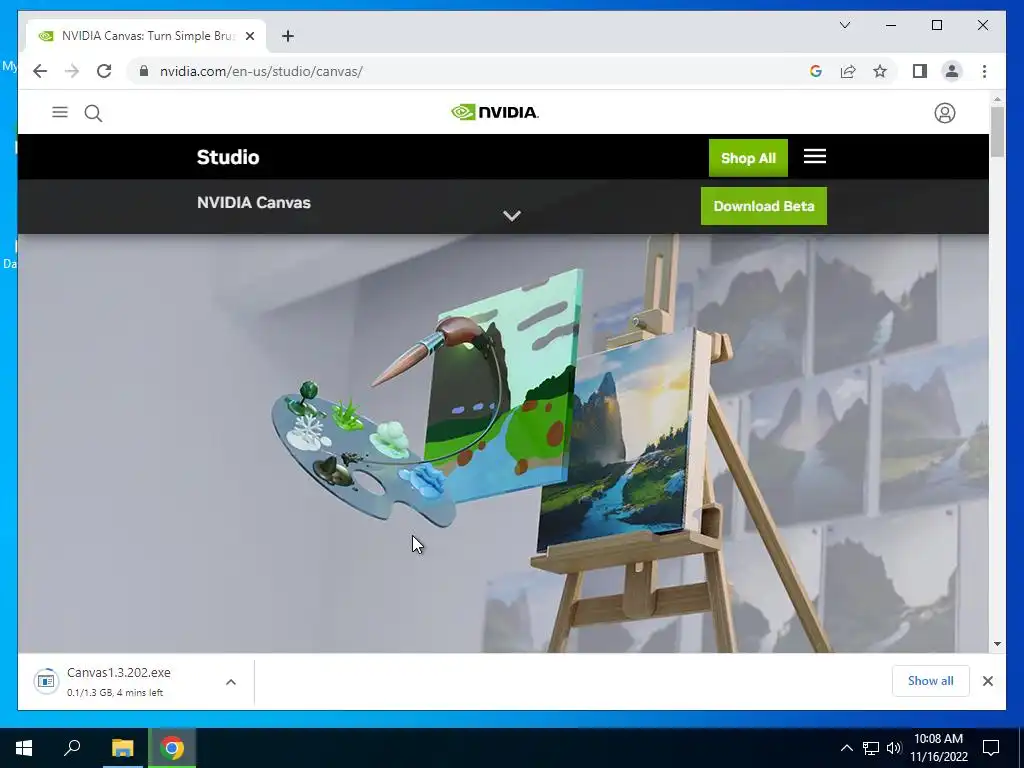This screenshot has height=768, width=1024.
Task: Open NVIDIA site hamburger menu
Action: [60, 112]
